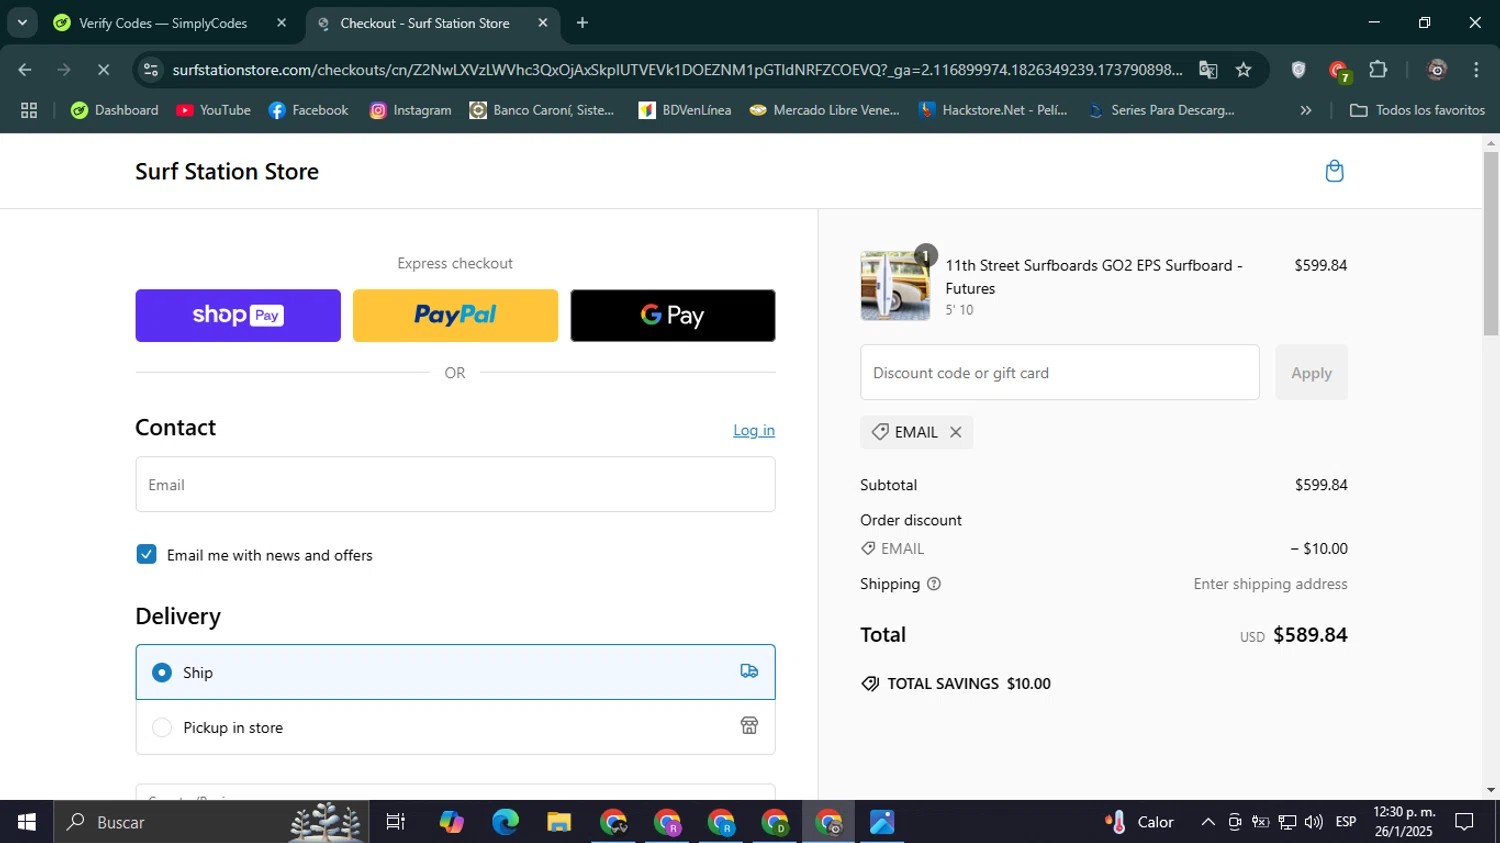Click the Apply discount button
Image resolution: width=1500 pixels, height=843 pixels.
point(1311,372)
